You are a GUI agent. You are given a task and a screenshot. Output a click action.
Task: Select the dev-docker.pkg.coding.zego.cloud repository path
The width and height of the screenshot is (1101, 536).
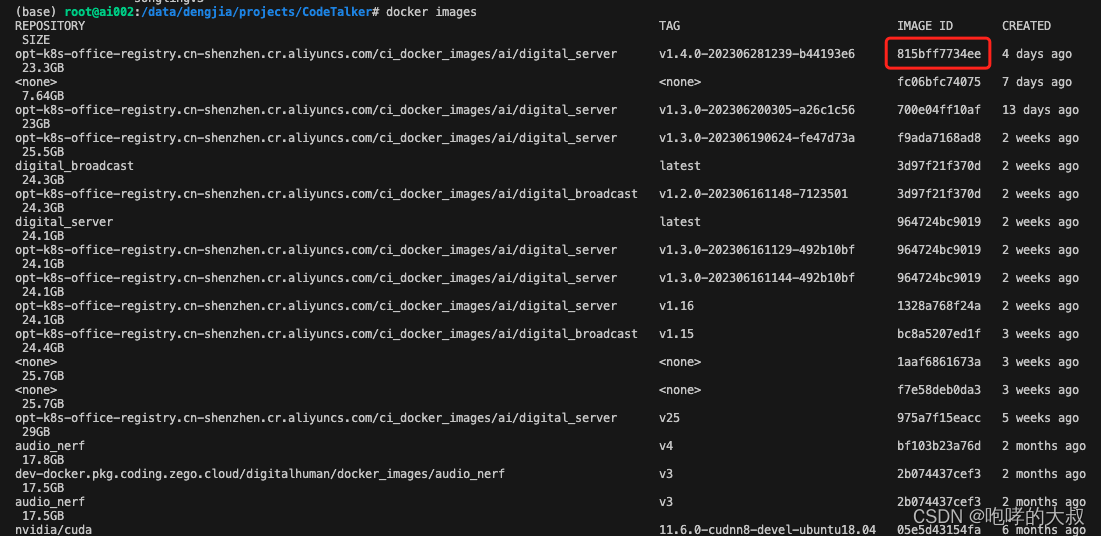coord(260,474)
